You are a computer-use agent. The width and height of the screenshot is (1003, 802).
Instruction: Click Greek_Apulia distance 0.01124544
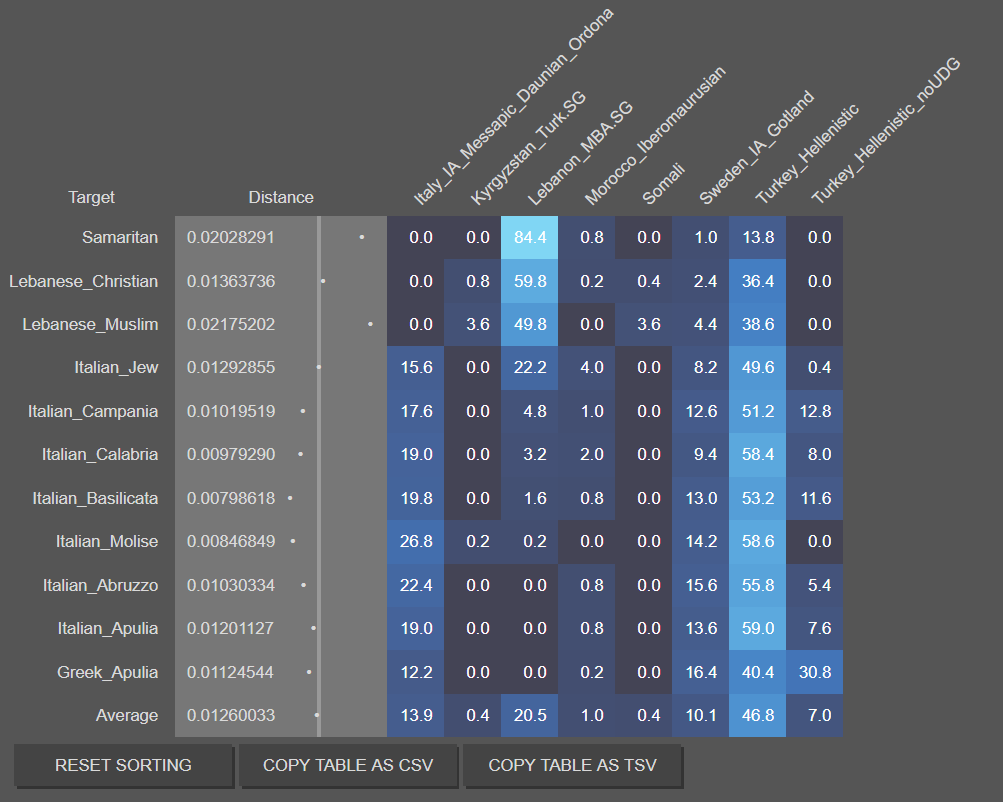230,672
